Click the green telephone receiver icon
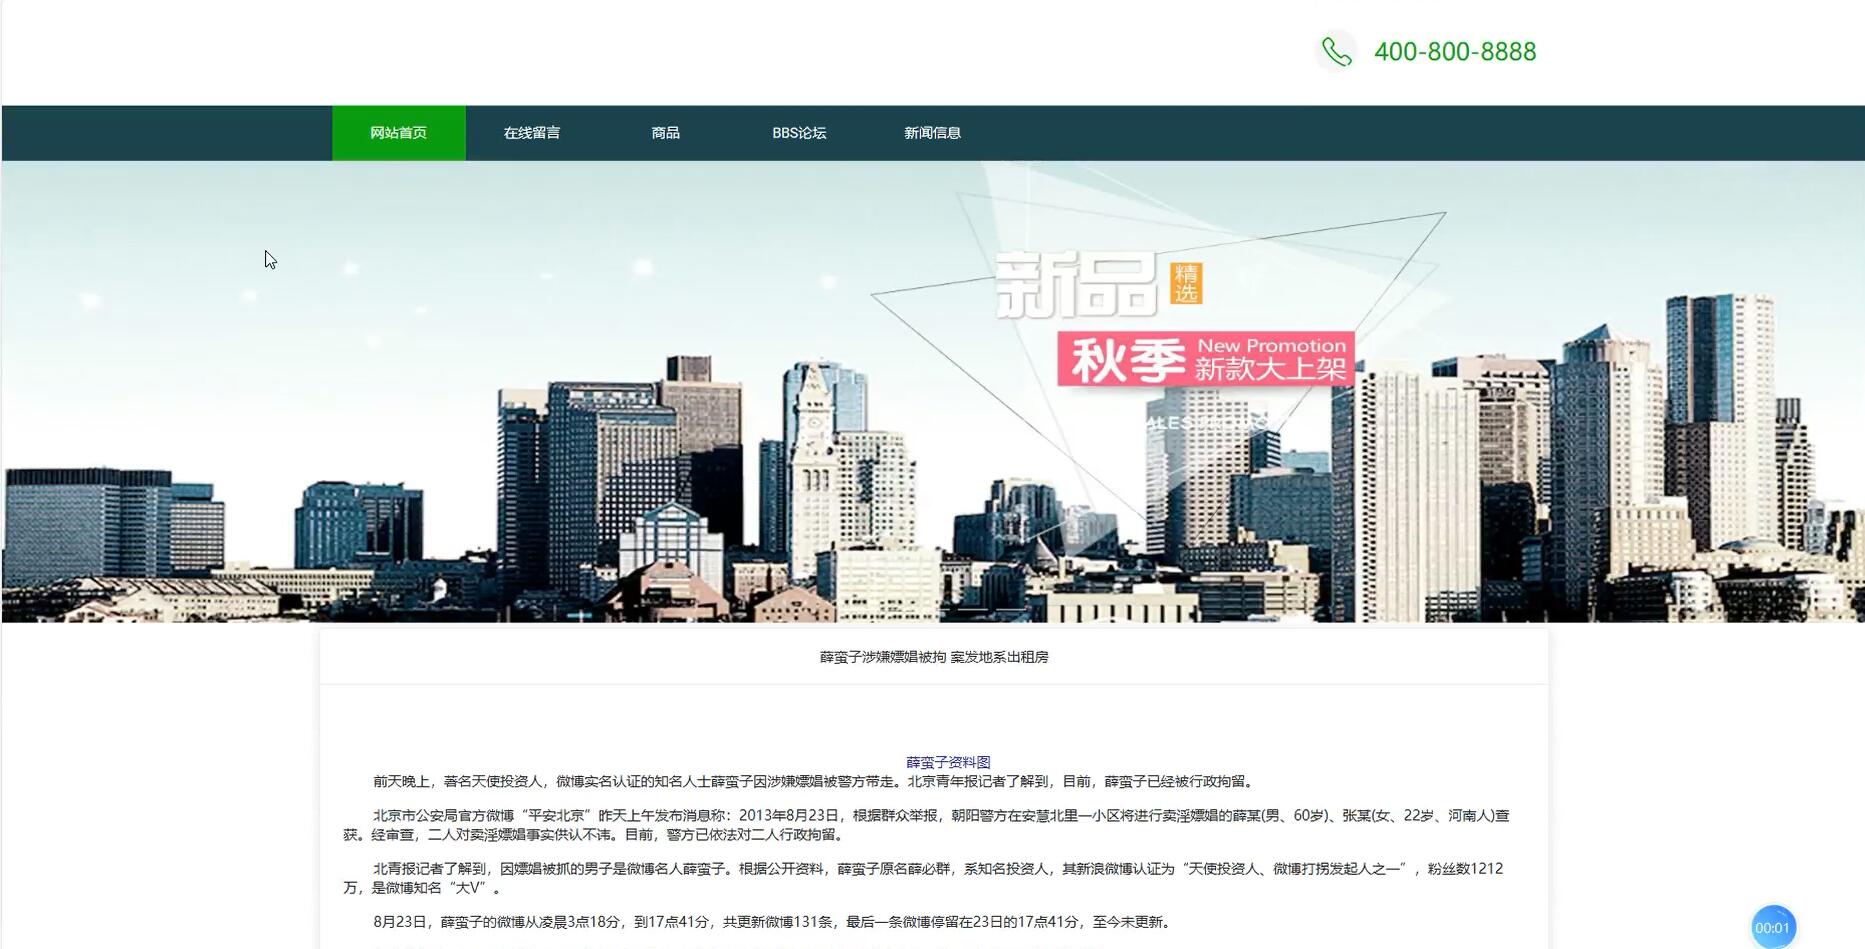 (1336, 50)
